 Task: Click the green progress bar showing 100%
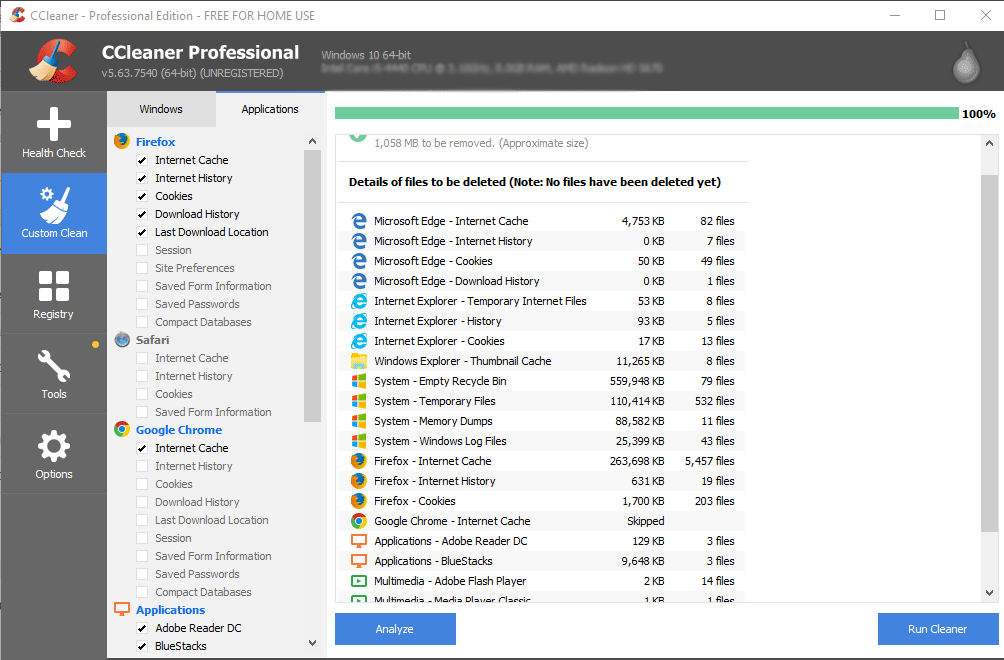645,113
